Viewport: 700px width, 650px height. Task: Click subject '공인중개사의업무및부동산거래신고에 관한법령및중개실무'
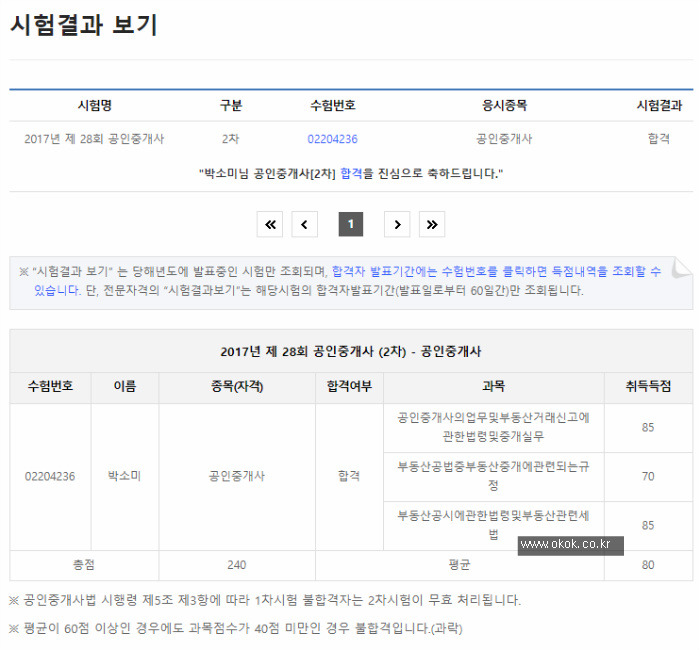pyautogui.click(x=493, y=427)
